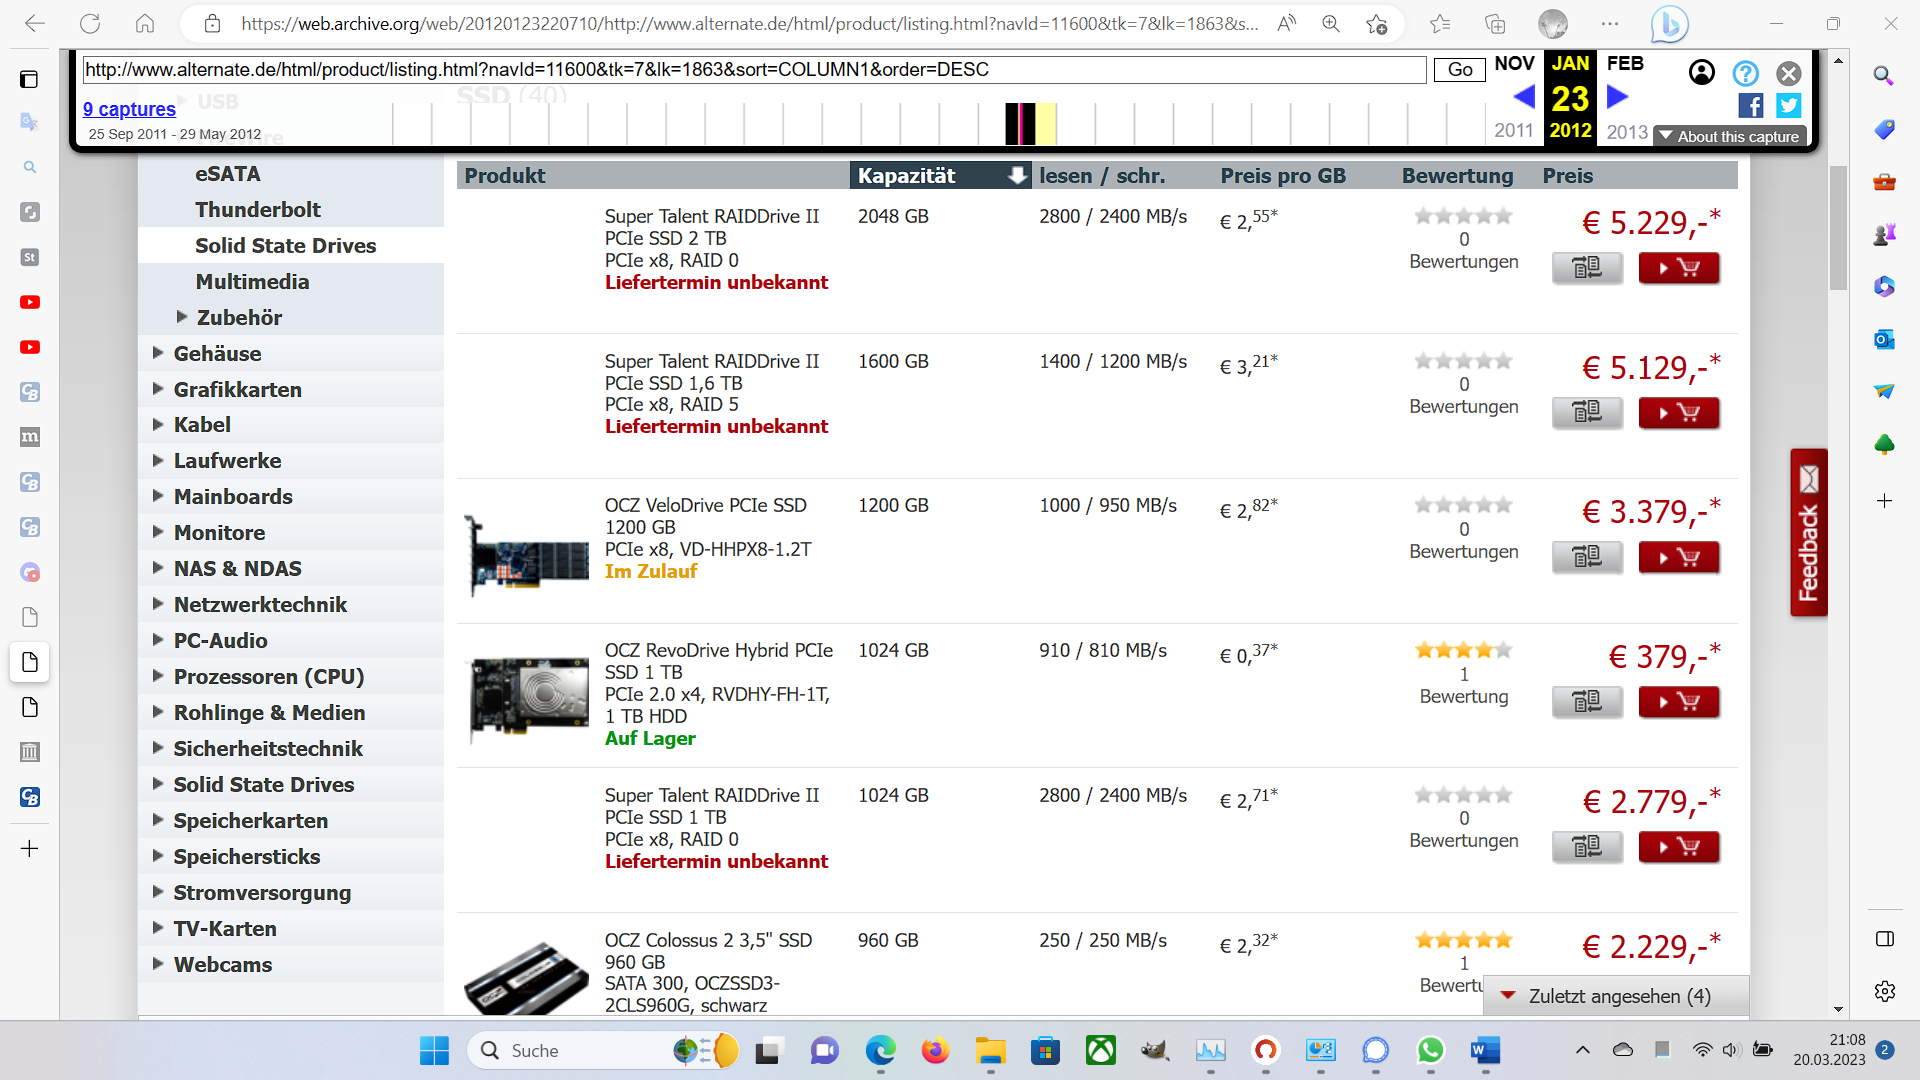The width and height of the screenshot is (1920, 1080).
Task: Open the red Feedback side tab
Action: [x=1808, y=533]
